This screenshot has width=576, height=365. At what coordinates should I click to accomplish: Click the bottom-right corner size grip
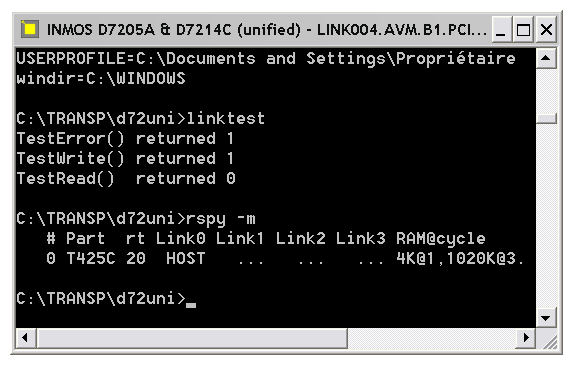tap(549, 341)
